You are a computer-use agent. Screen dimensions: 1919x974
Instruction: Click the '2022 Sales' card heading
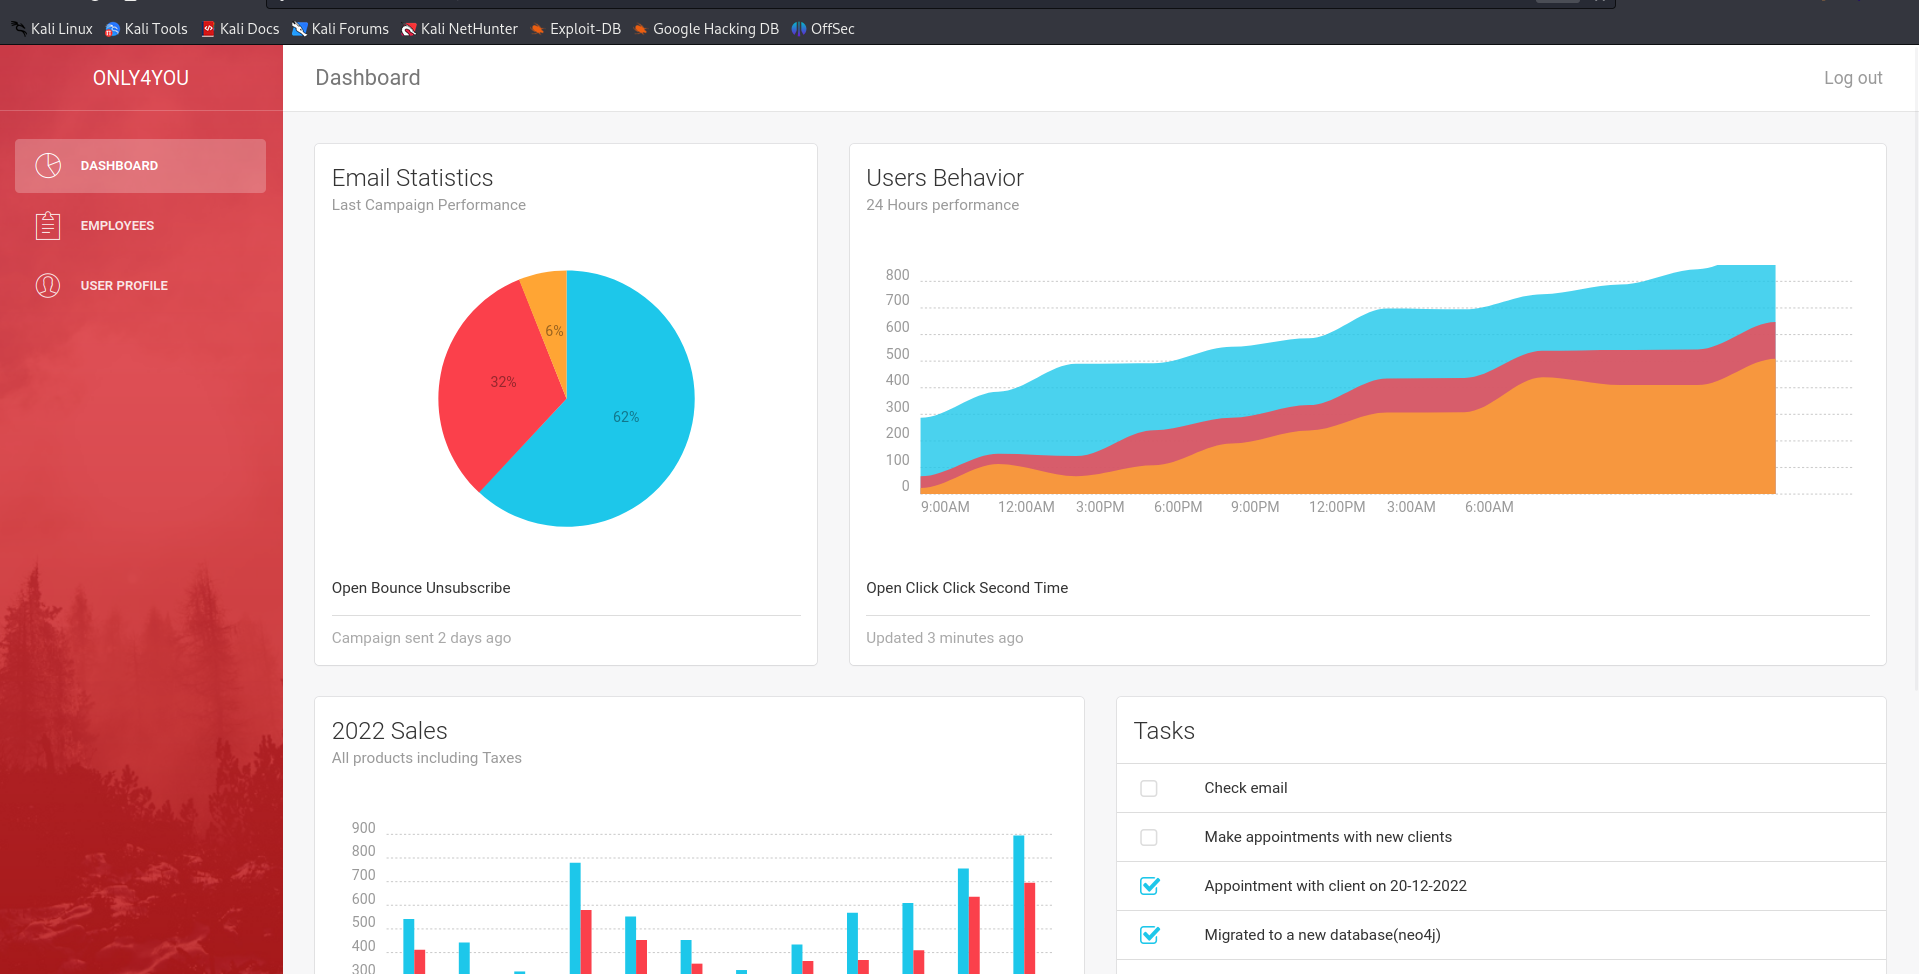coord(390,731)
